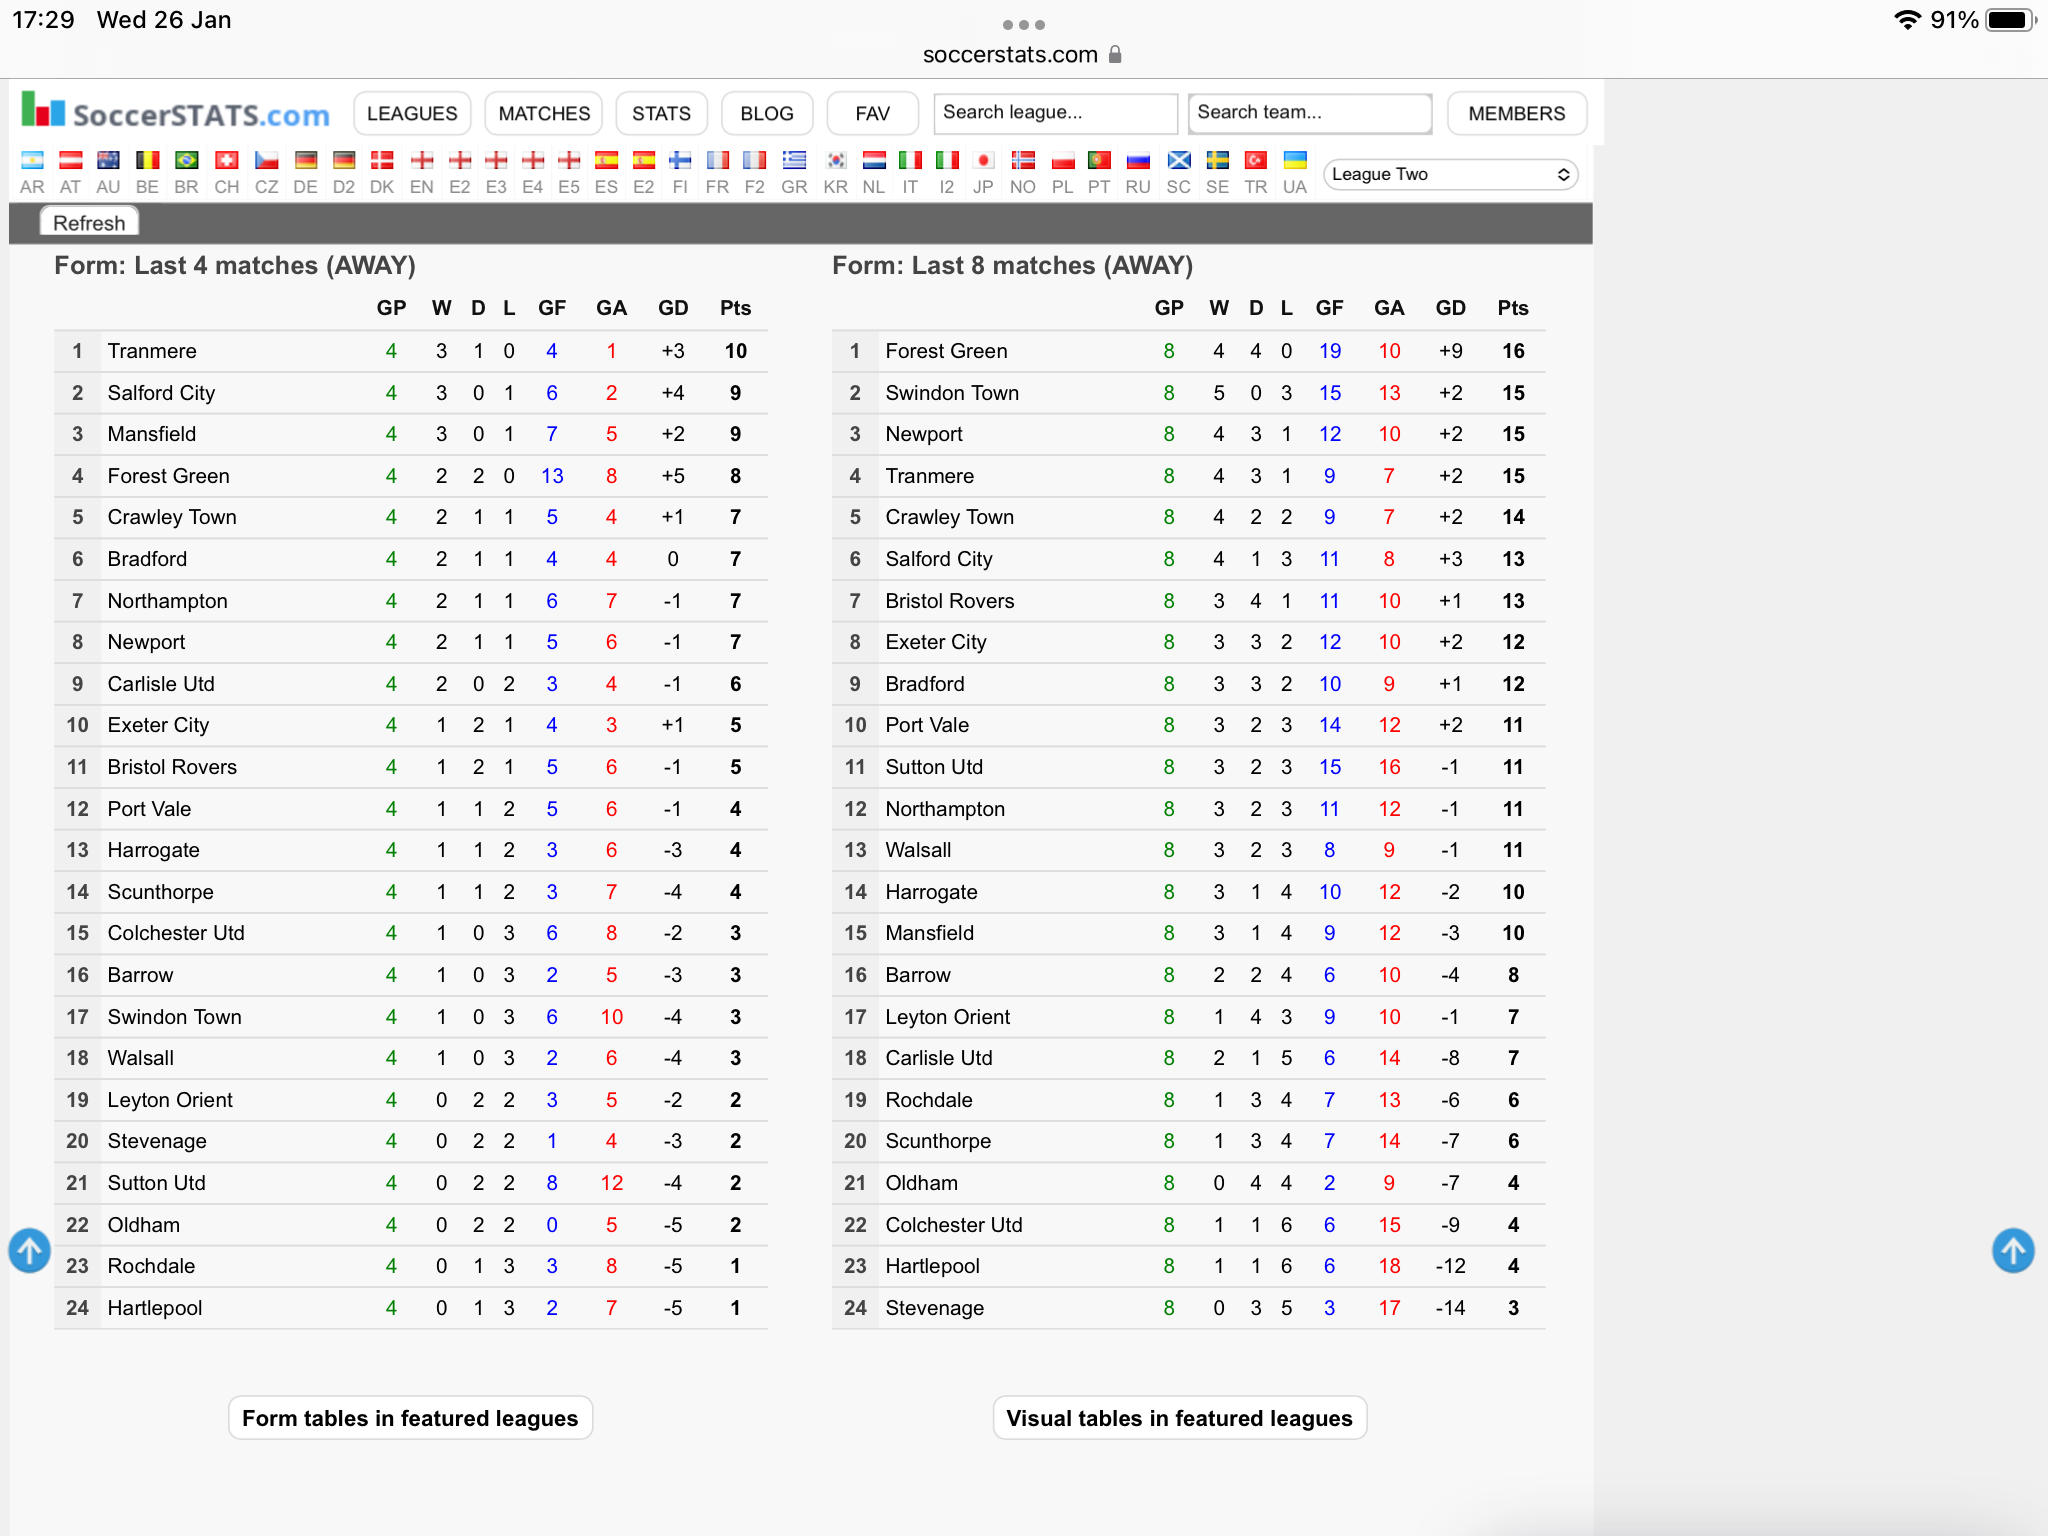Viewport: 2048px width, 1536px height.
Task: Select the Poland (PL) flag
Action: pos(1063,160)
